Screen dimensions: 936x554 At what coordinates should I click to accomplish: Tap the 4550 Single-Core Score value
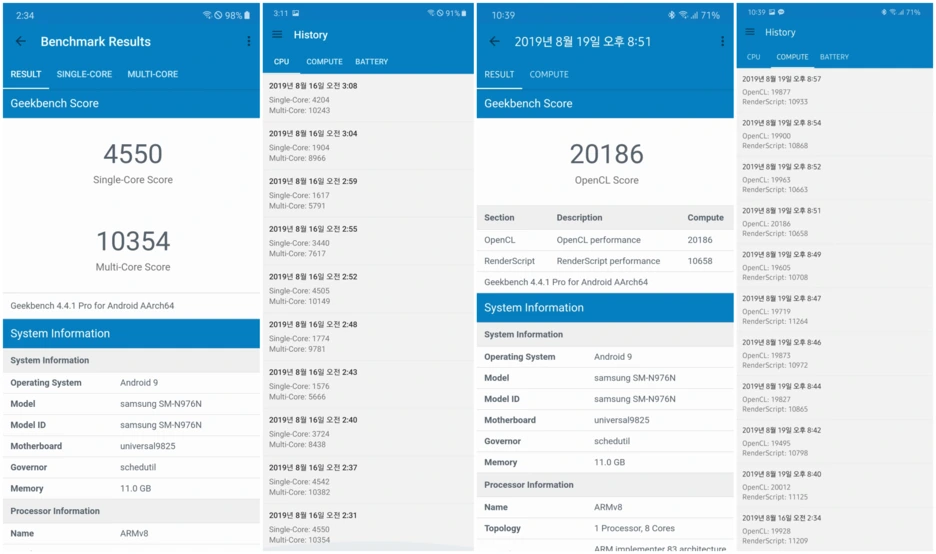tap(133, 154)
